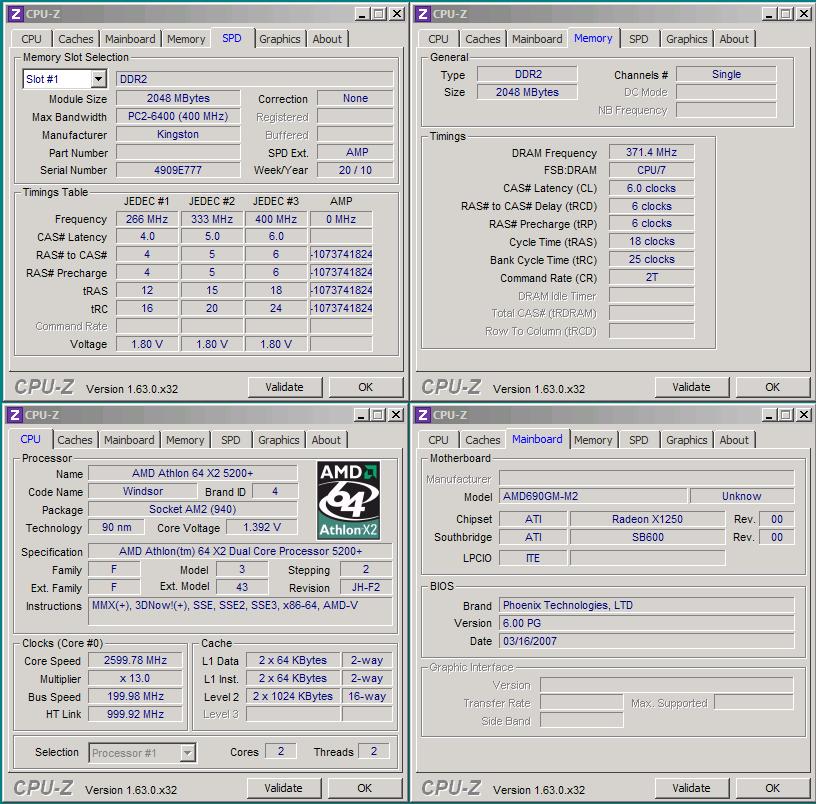Click OK in the SPD window

pyautogui.click(x=365, y=387)
